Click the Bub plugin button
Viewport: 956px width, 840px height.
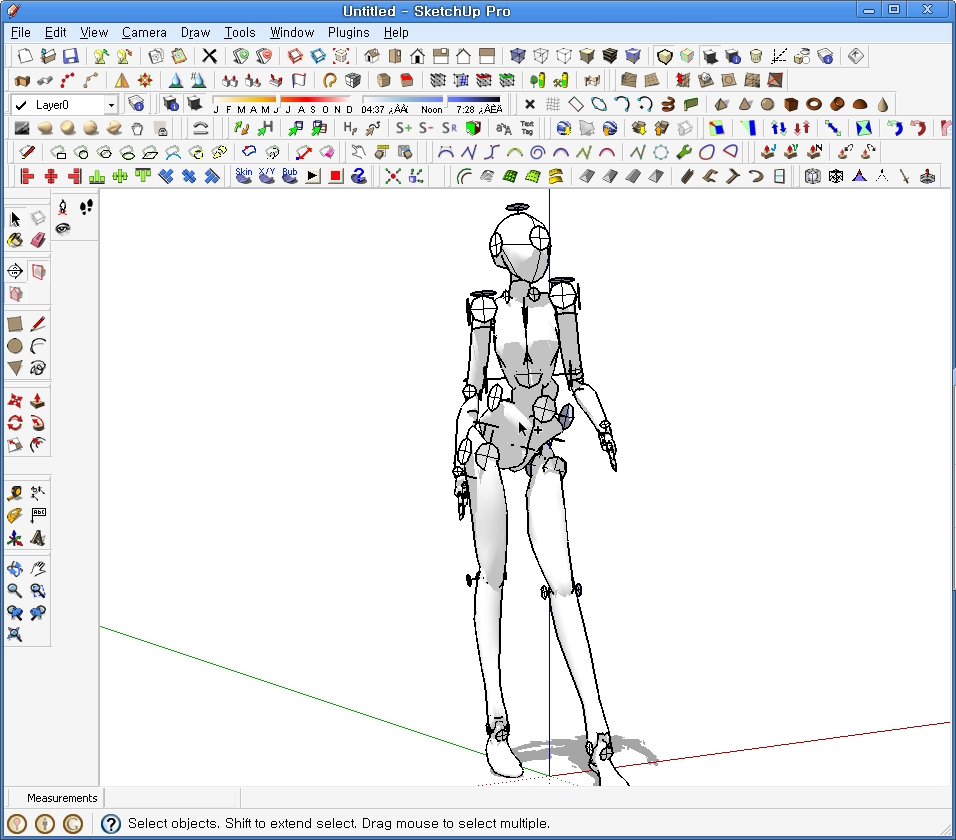click(290, 176)
